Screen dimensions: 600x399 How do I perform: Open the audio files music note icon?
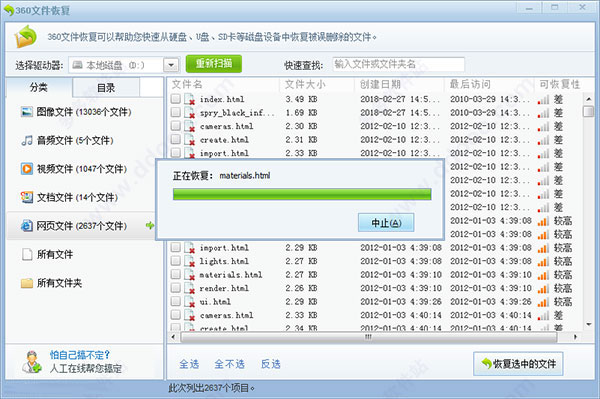pyautogui.click(x=27, y=140)
